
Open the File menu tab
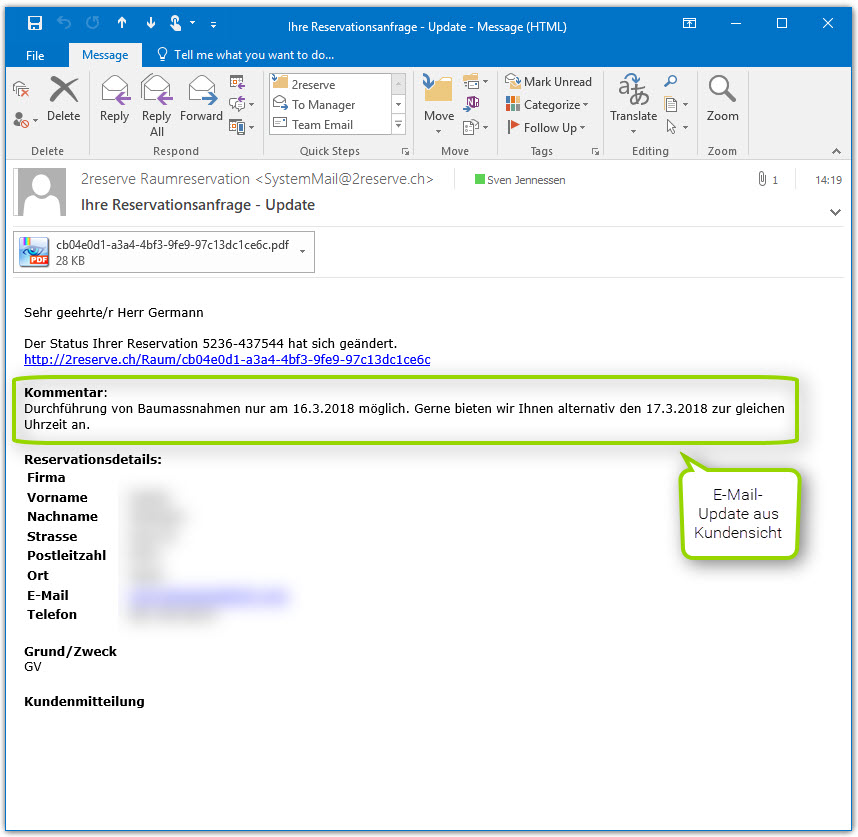(35, 55)
